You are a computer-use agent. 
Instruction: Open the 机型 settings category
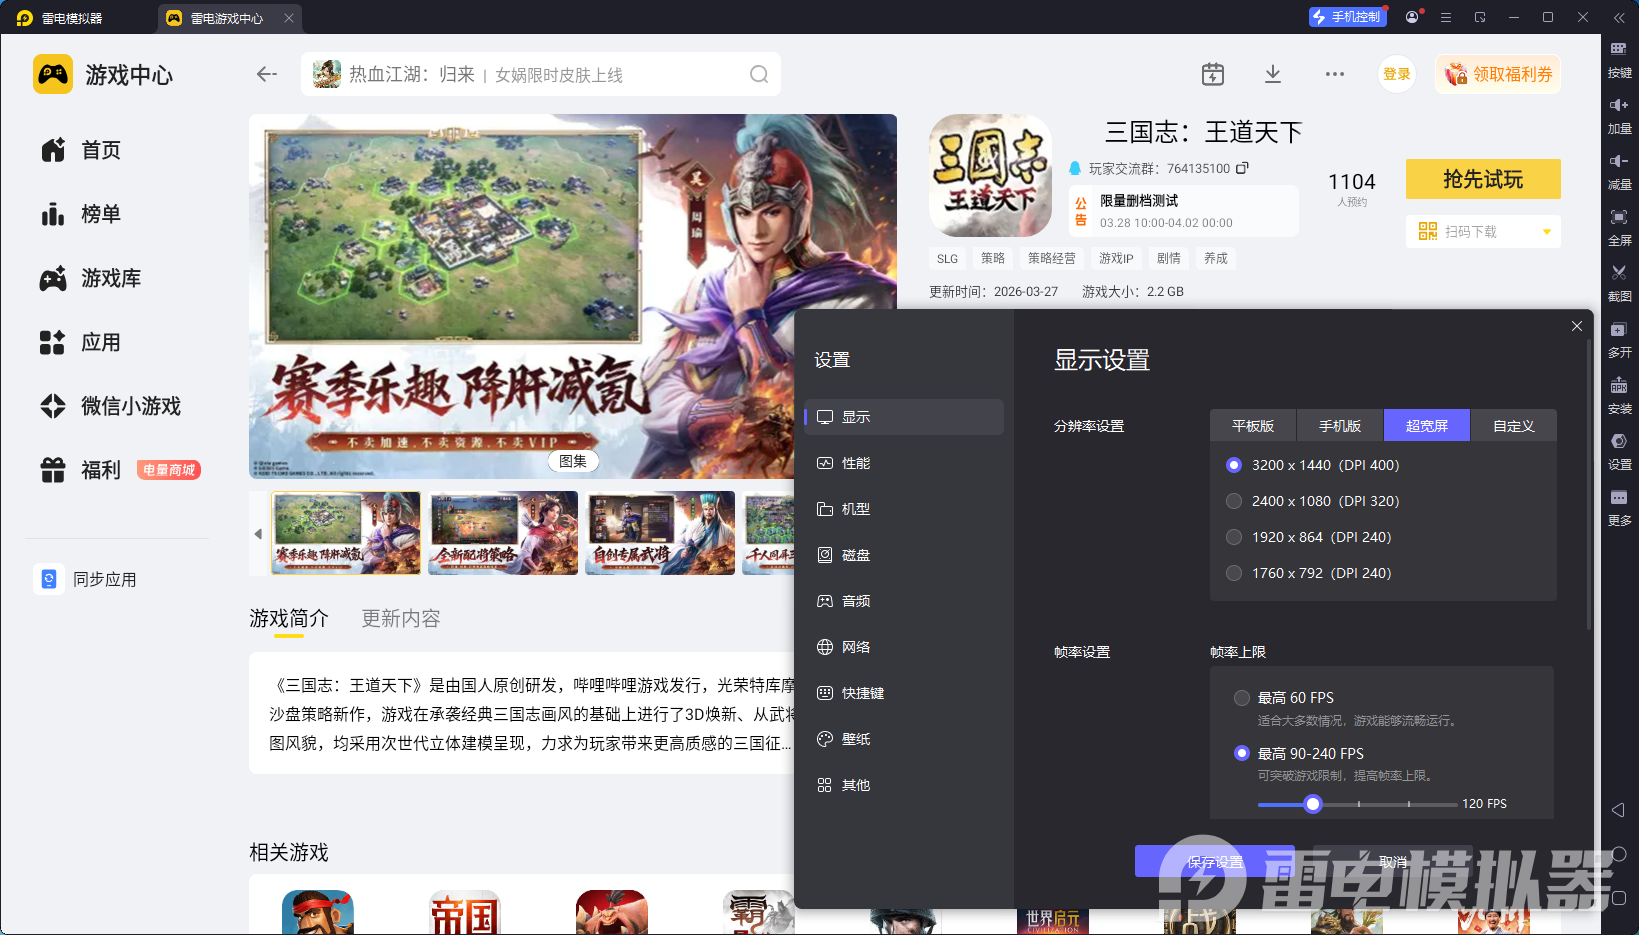tap(904, 509)
